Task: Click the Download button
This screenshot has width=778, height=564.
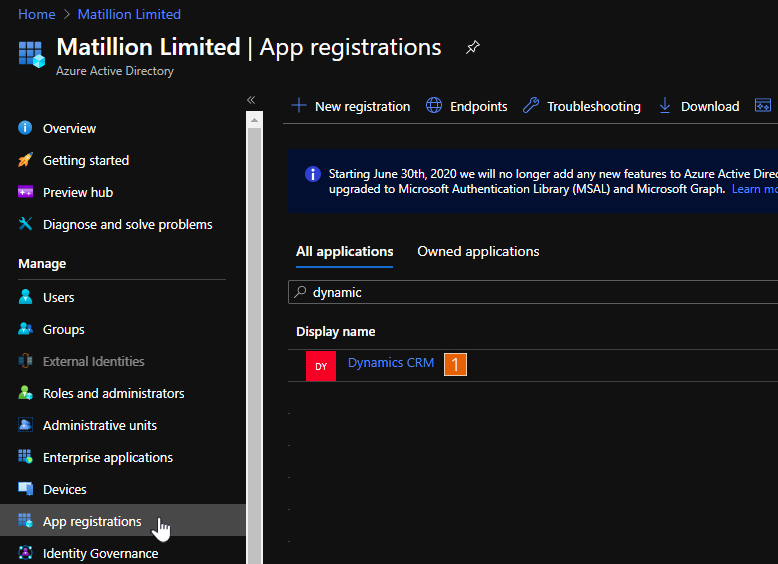Action: click(x=699, y=106)
